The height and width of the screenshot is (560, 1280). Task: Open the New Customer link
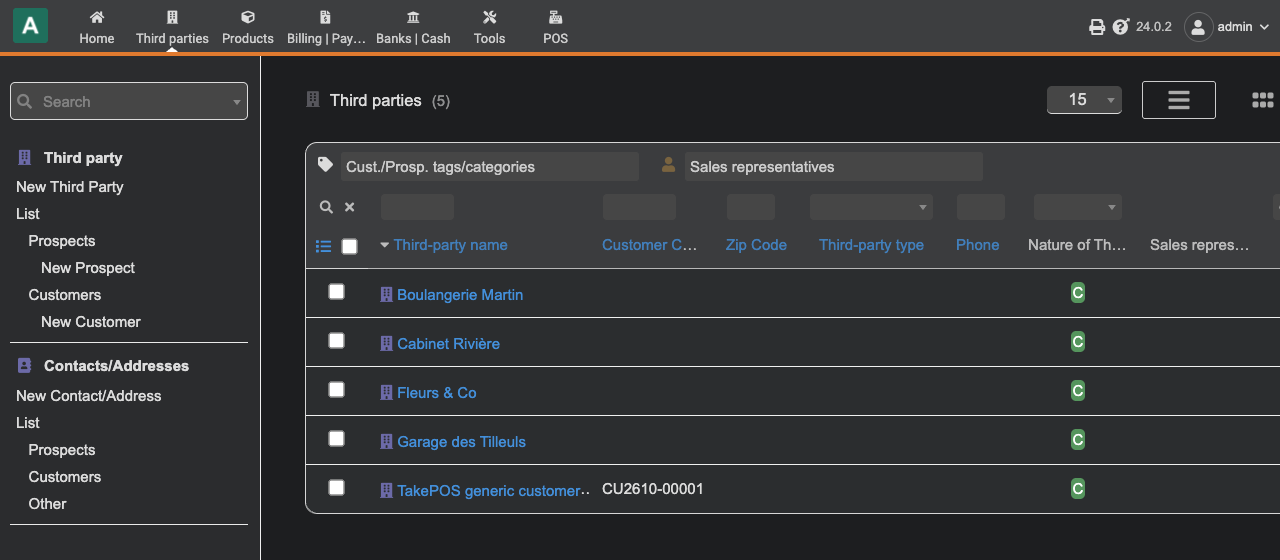91,322
